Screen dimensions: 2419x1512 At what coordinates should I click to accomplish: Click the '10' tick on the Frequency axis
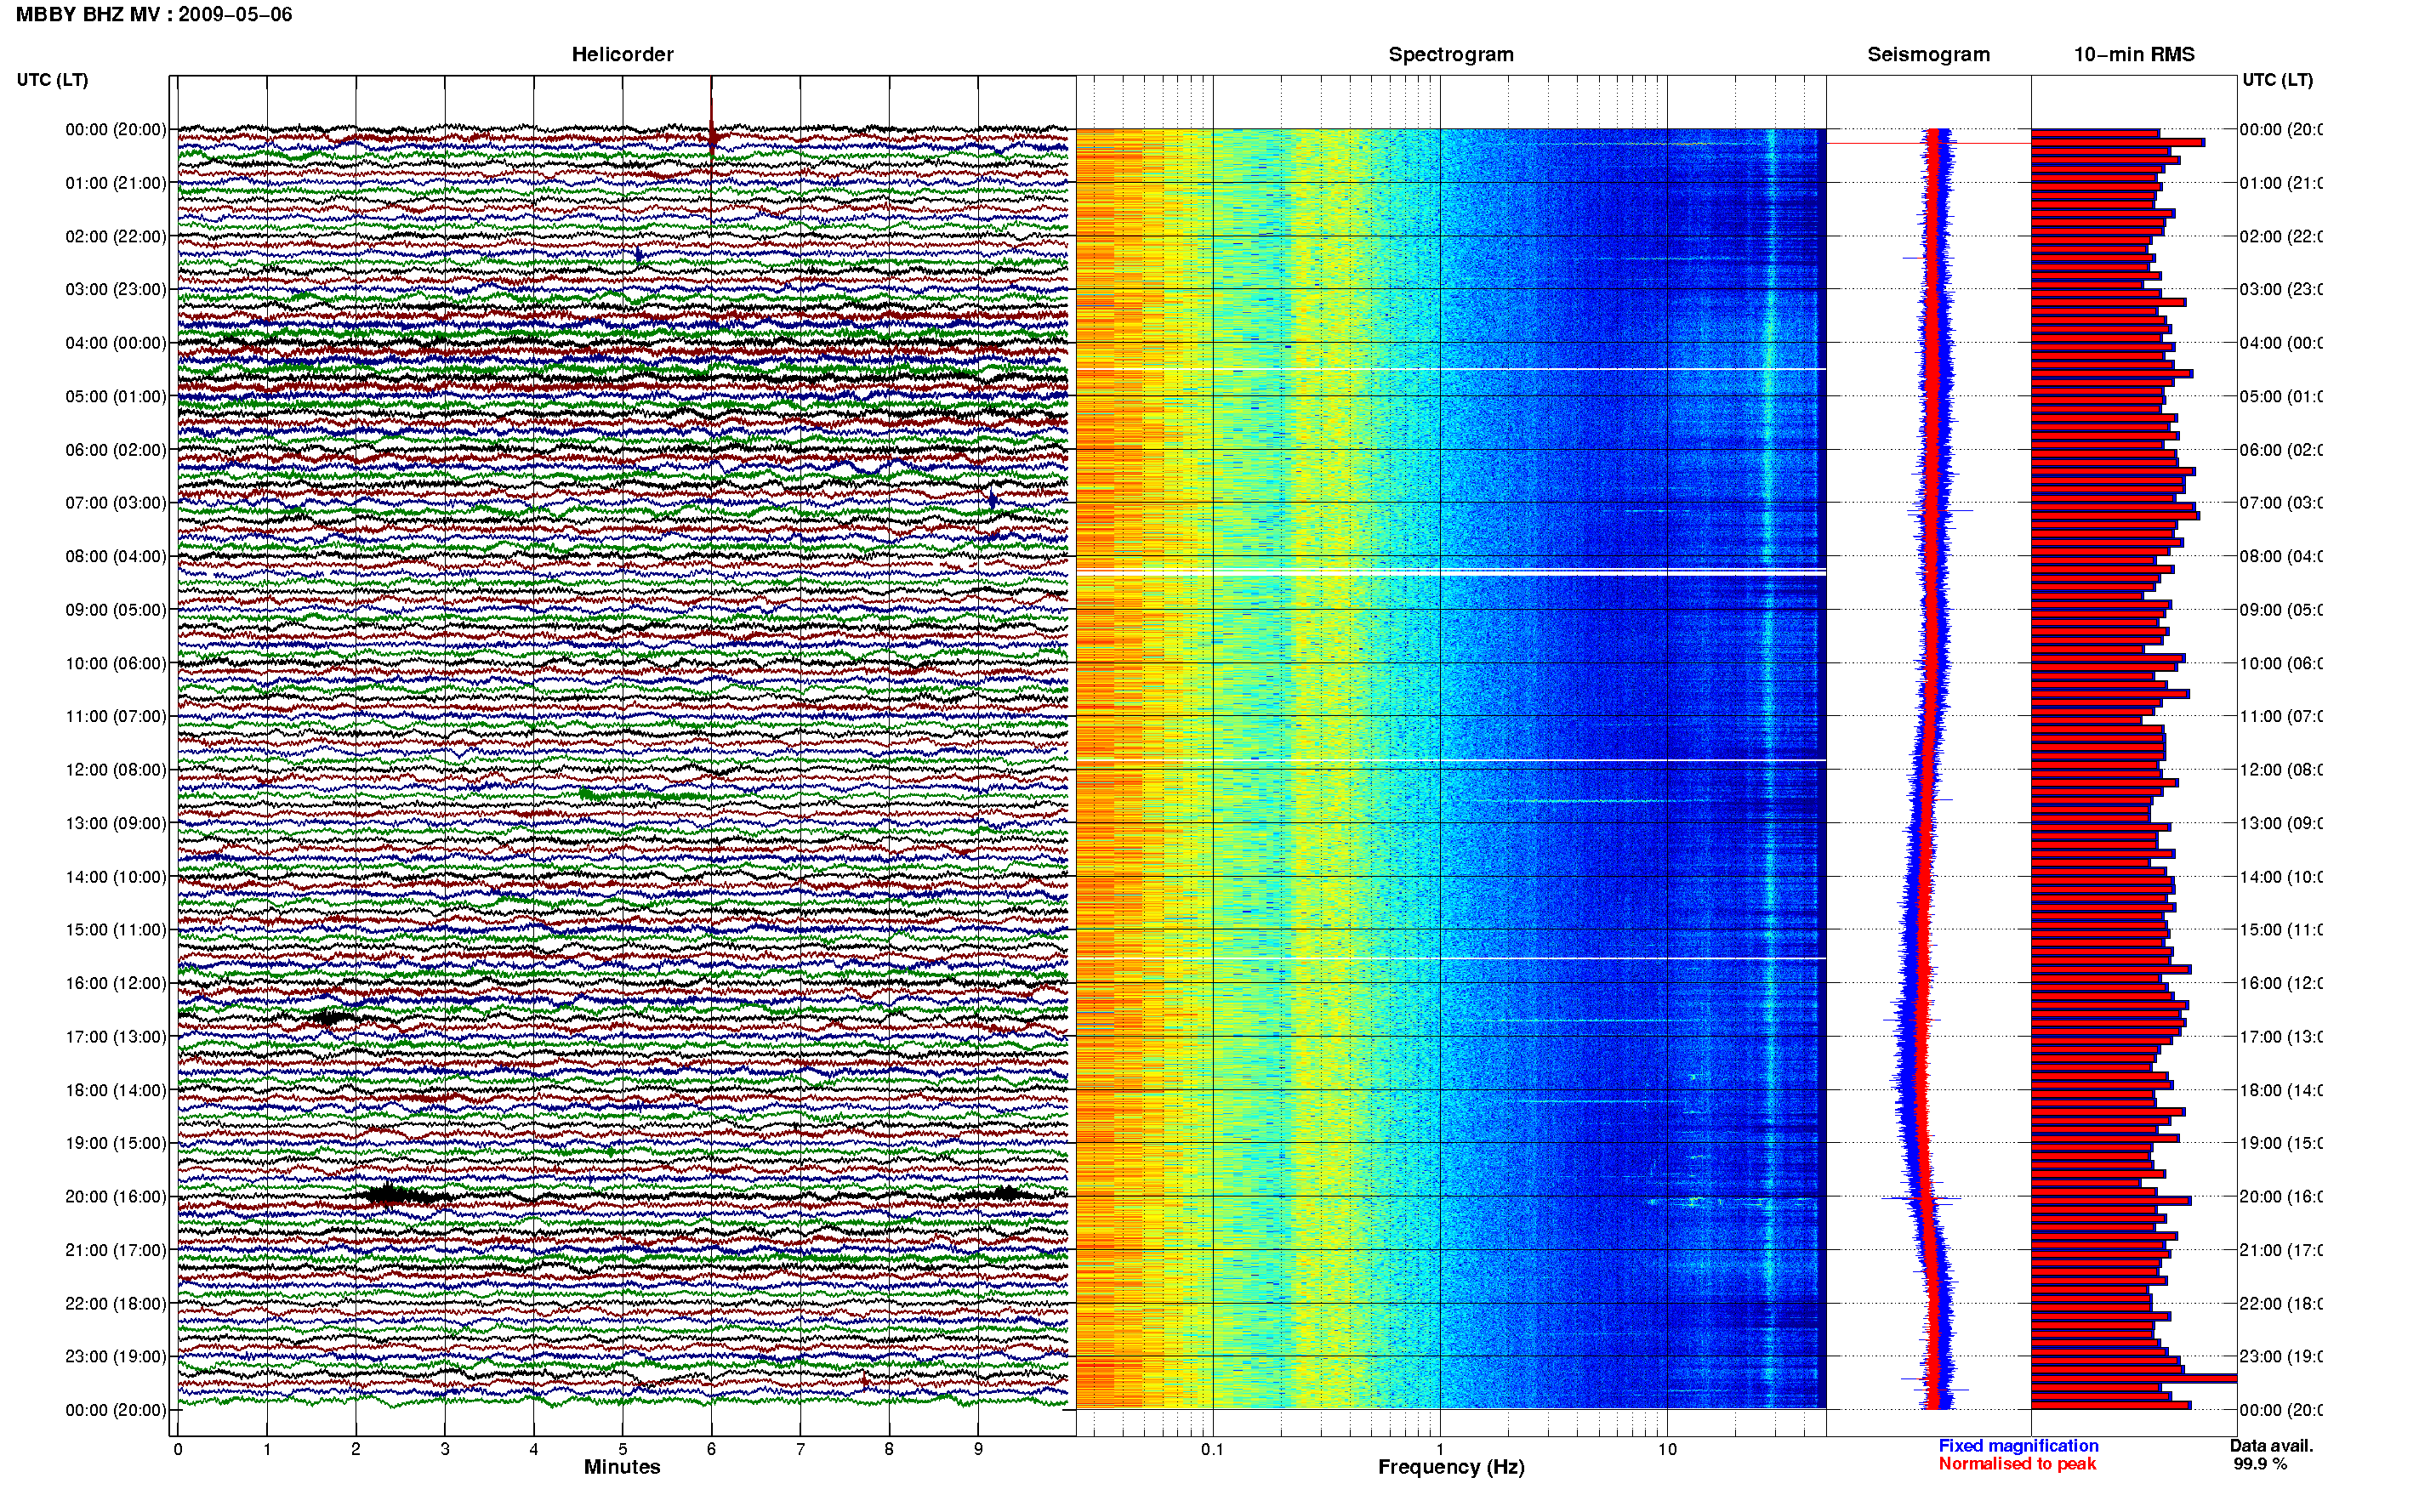pyautogui.click(x=1667, y=1450)
